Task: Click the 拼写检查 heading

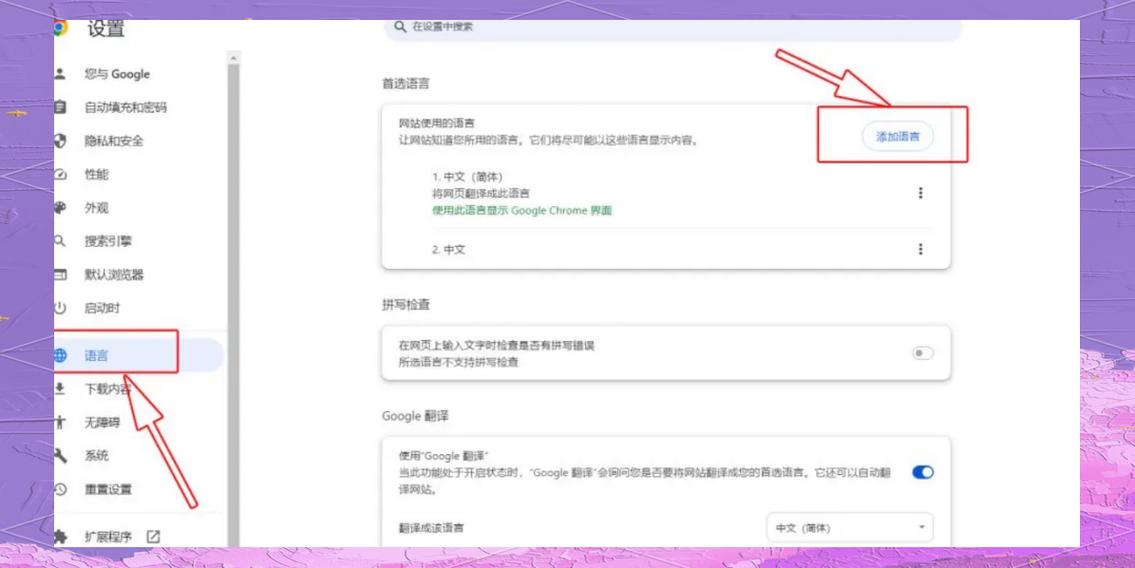Action: point(405,305)
